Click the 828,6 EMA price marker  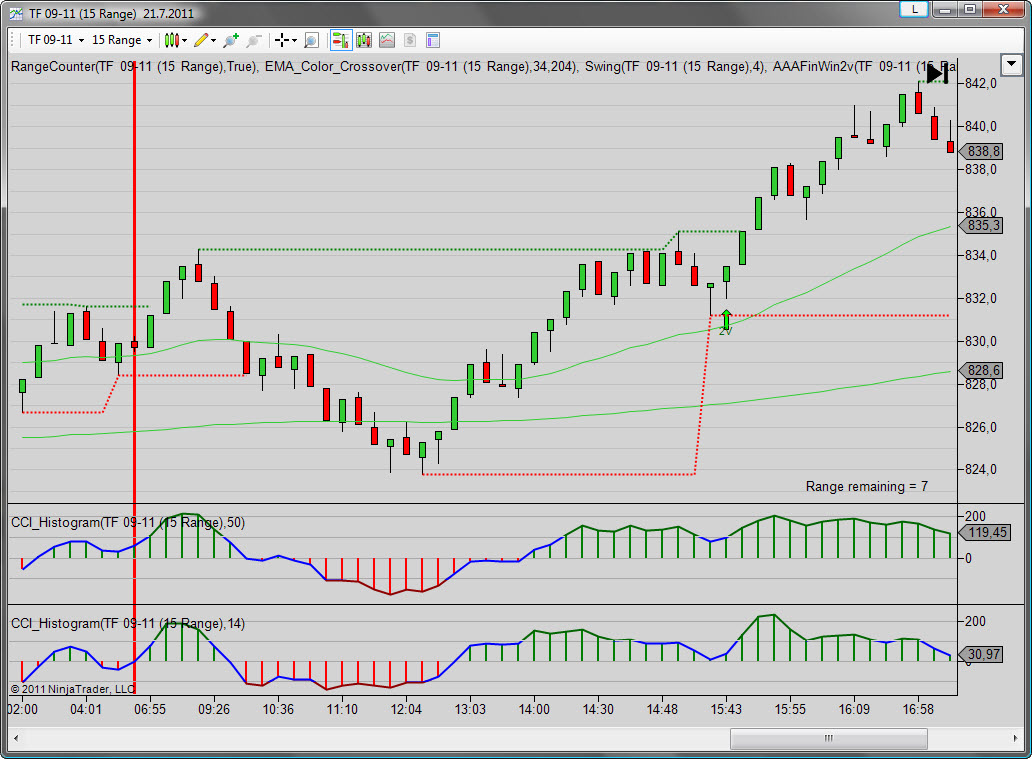[981, 370]
